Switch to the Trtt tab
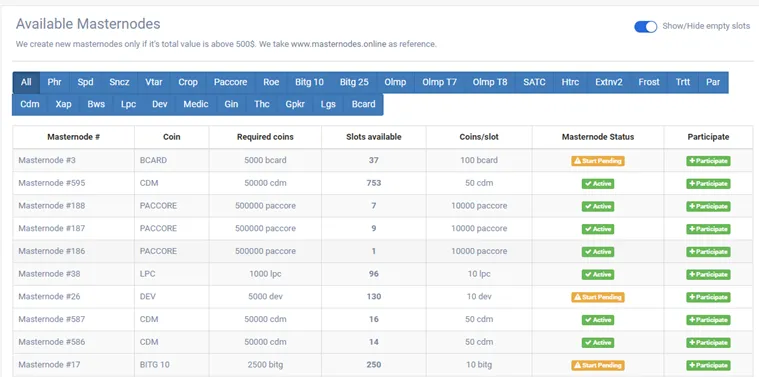759x377 pixels. pos(683,82)
